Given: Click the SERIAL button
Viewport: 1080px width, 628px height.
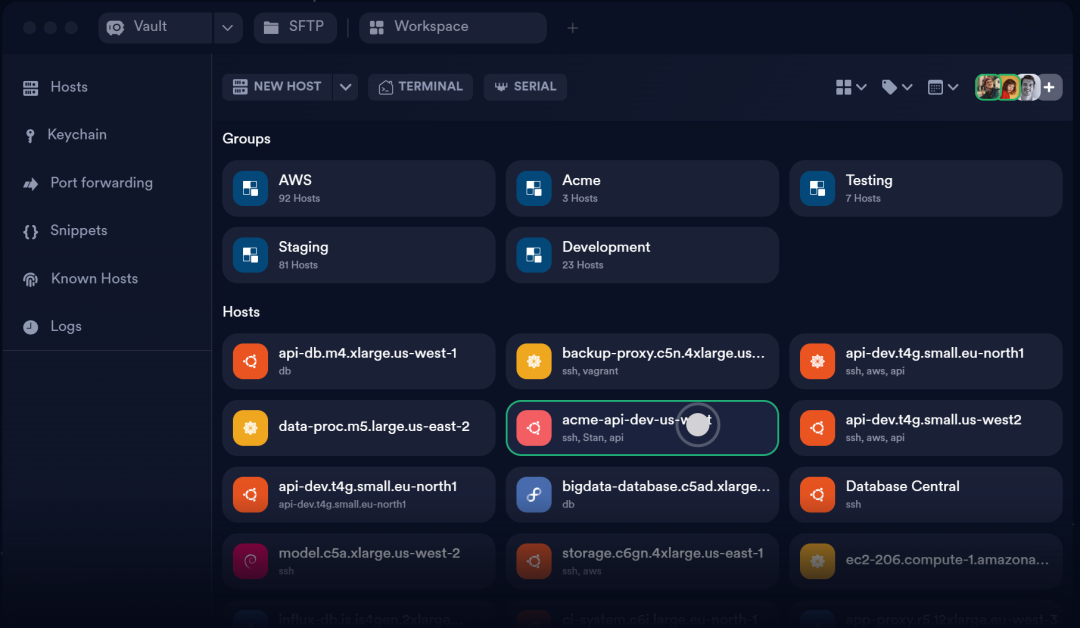Looking at the screenshot, I should tap(525, 87).
